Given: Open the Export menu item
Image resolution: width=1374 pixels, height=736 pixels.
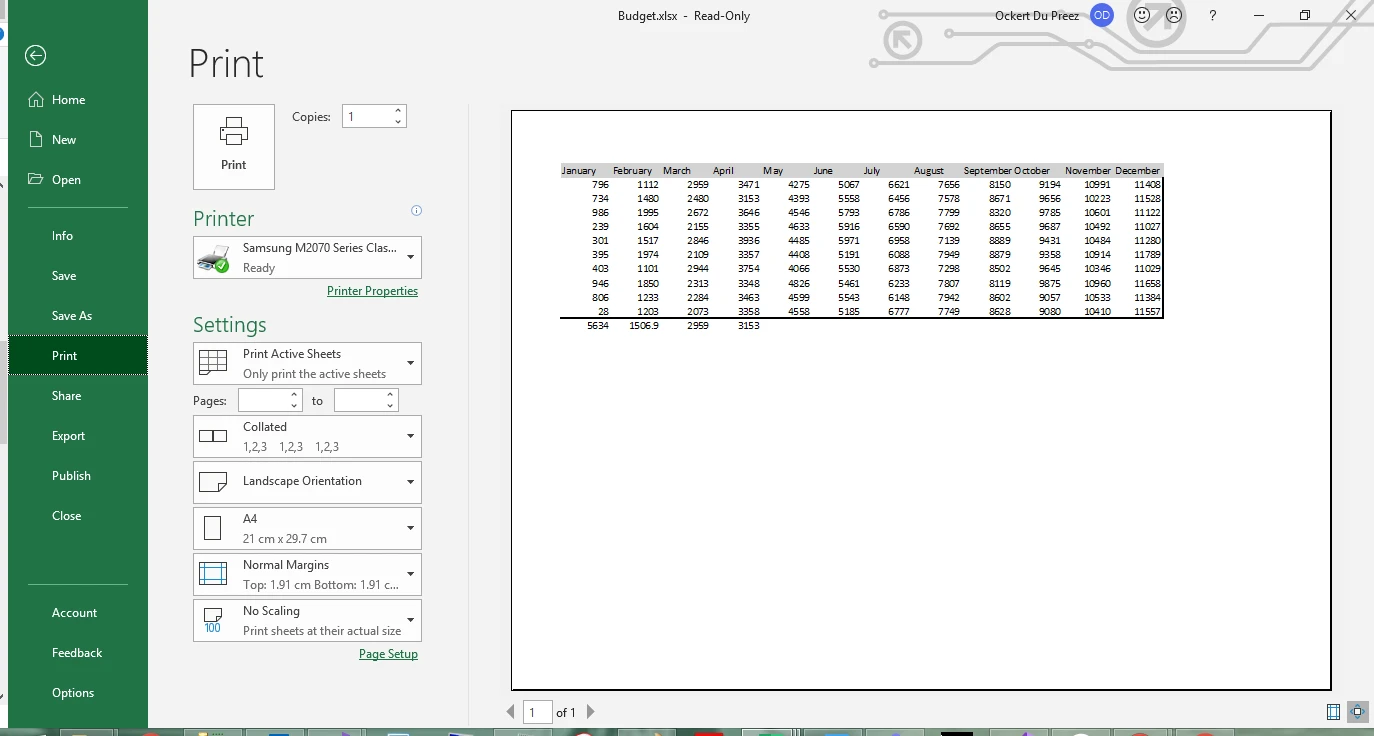Looking at the screenshot, I should [x=69, y=436].
